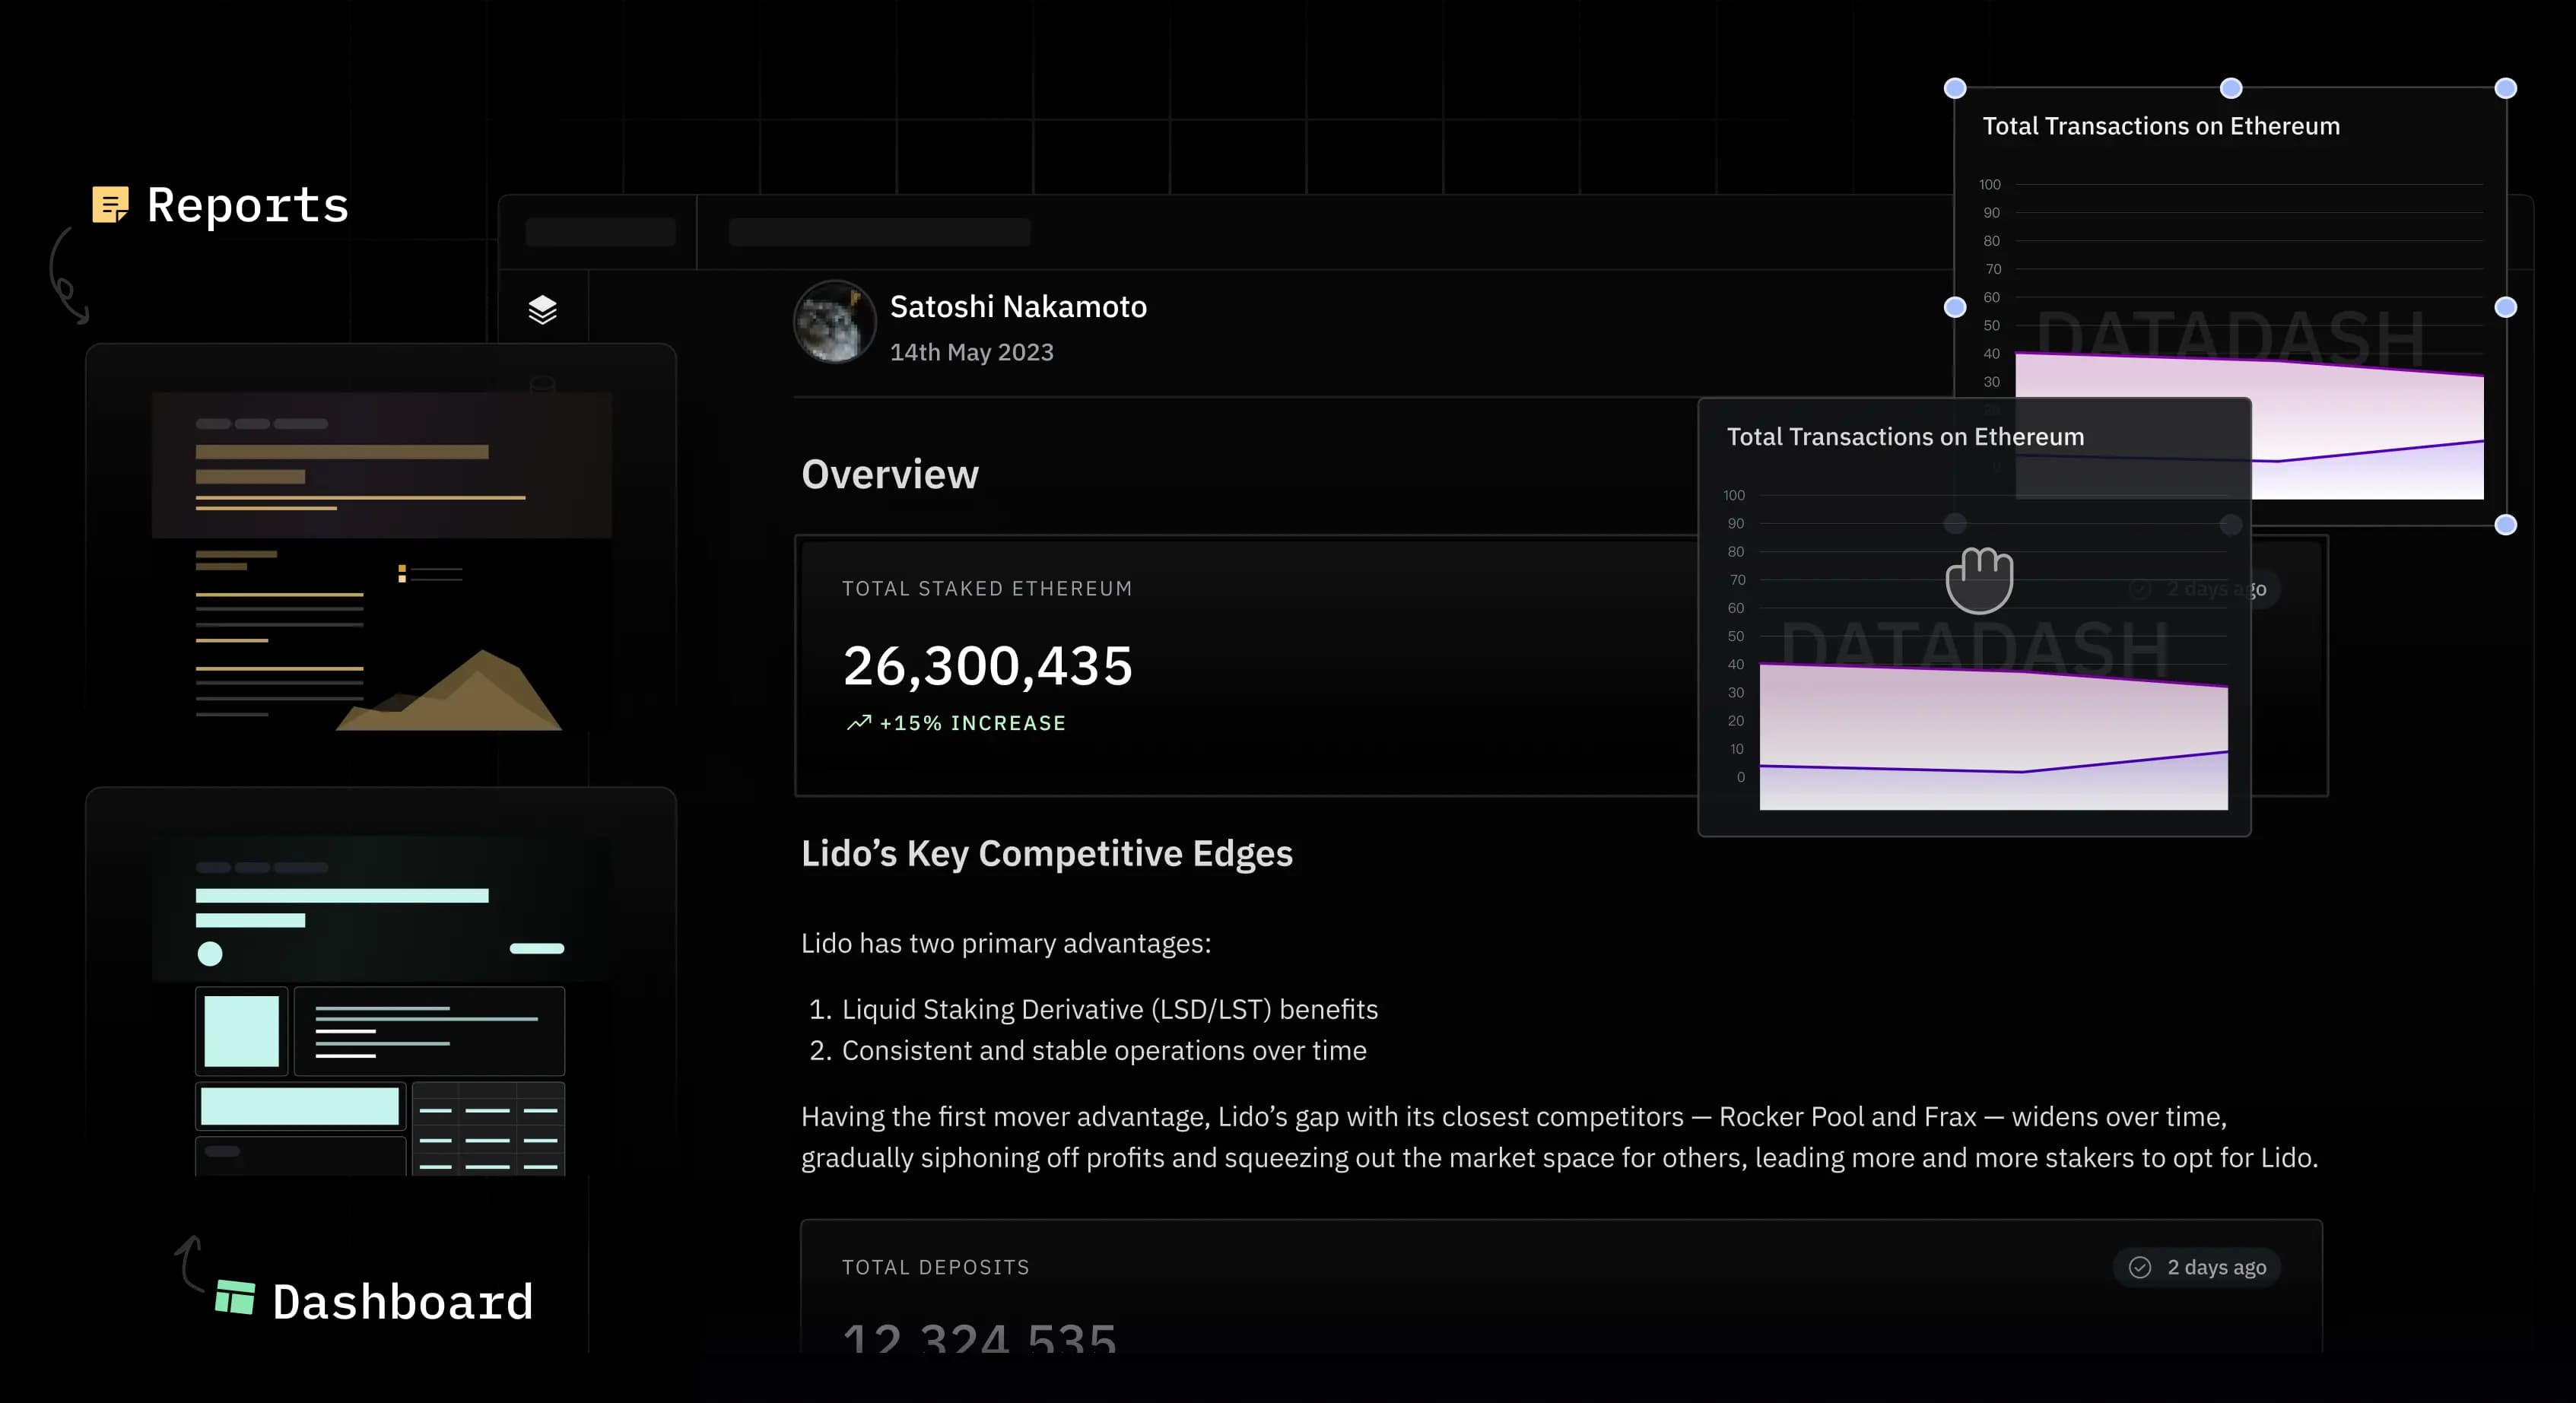Click the first placeholder tab in top bar
This screenshot has height=1403, width=2576.
tap(600, 232)
